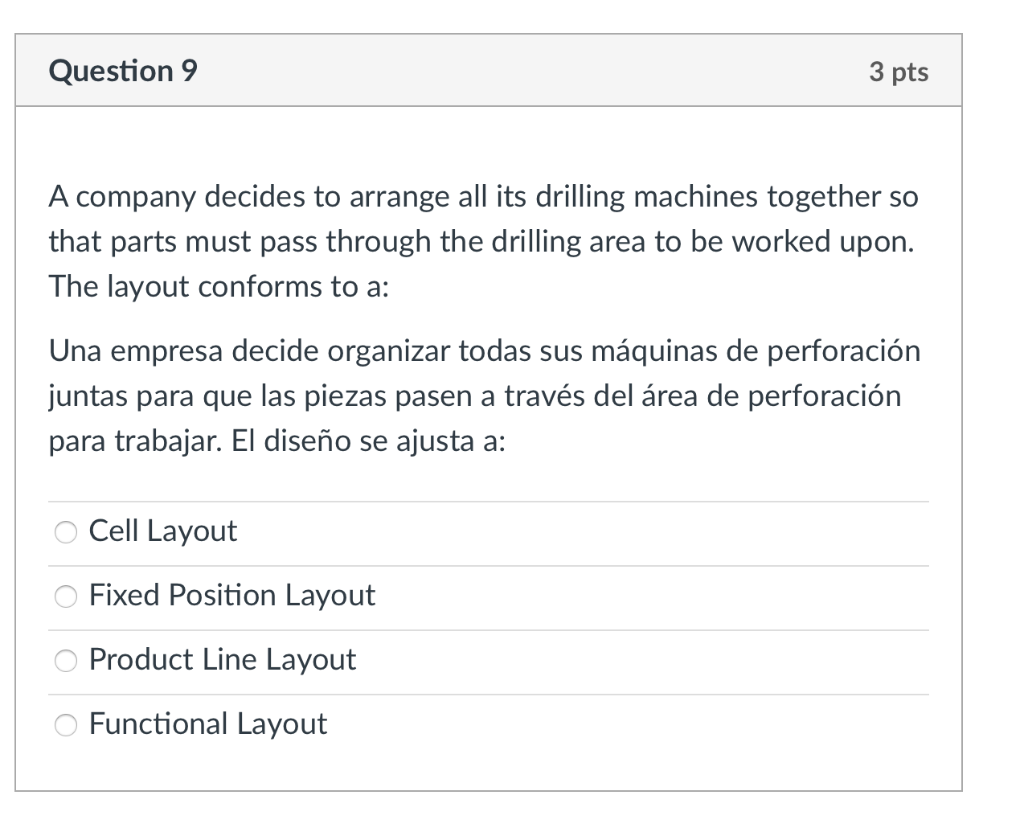Select the Functional Layout radio button
Viewport: 1024px width, 828px height.
coord(65,724)
